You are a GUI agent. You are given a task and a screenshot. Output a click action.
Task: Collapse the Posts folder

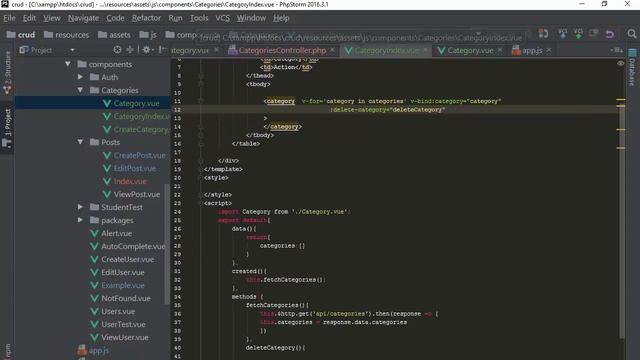click(x=80, y=142)
